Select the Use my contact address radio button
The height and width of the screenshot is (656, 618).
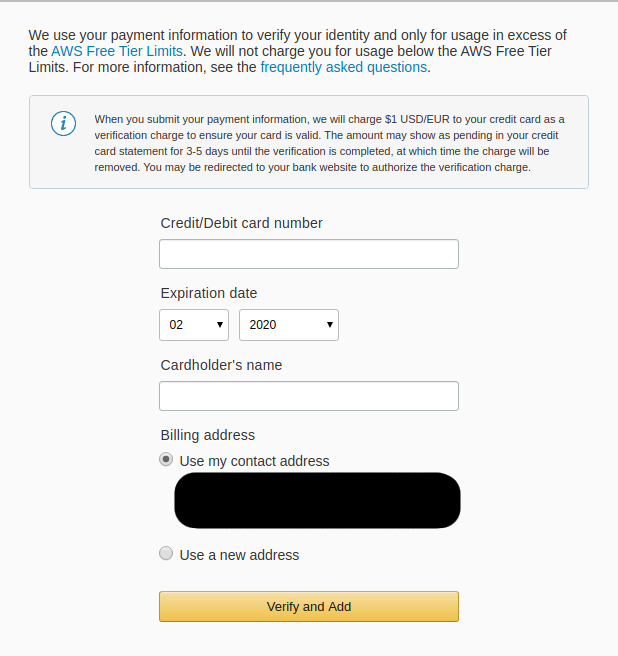click(166, 460)
